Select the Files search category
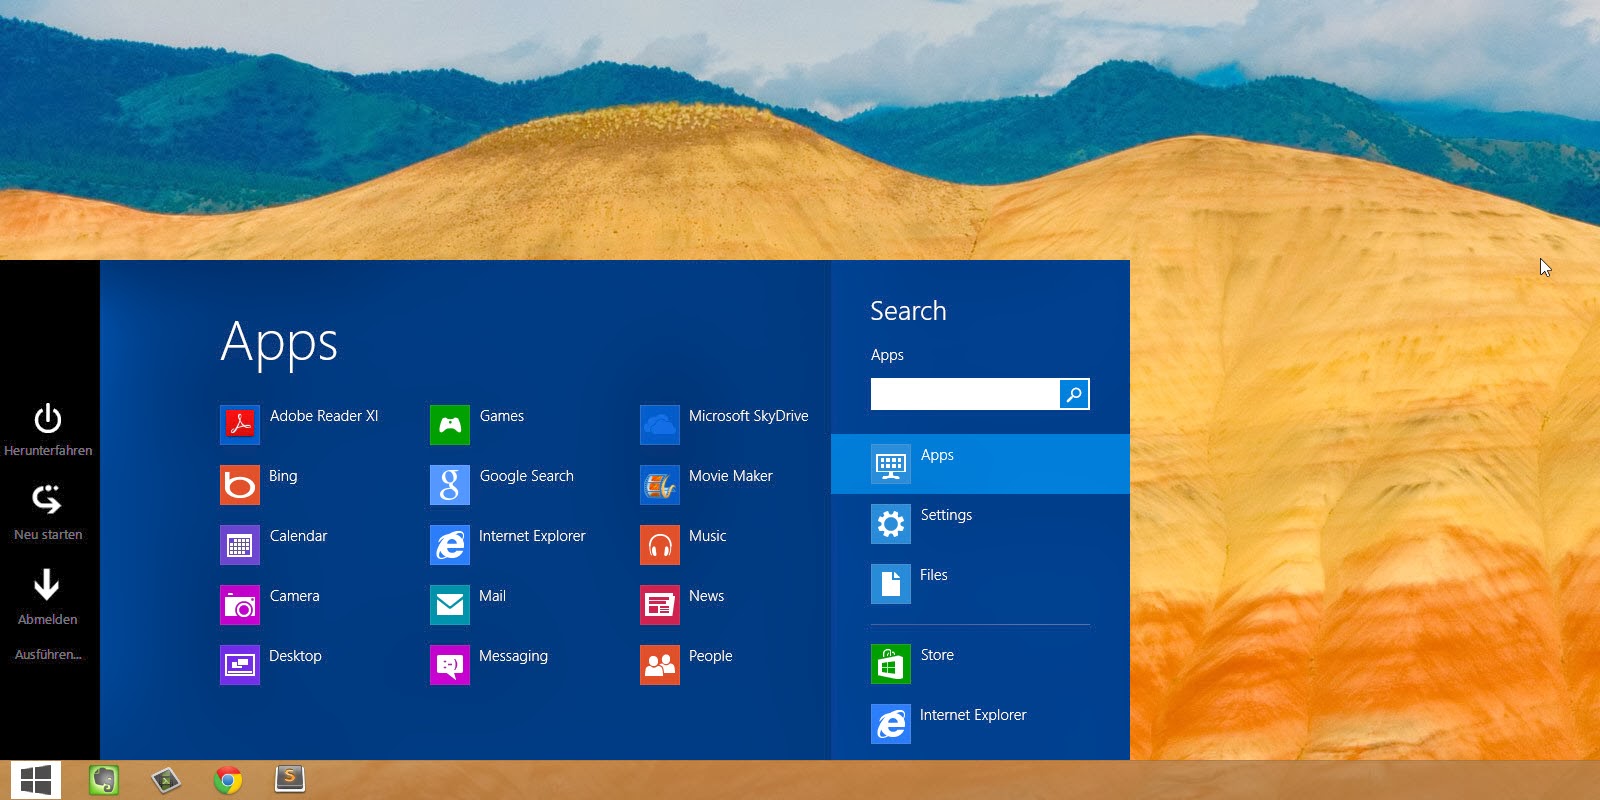The width and height of the screenshot is (1600, 800). coord(980,584)
